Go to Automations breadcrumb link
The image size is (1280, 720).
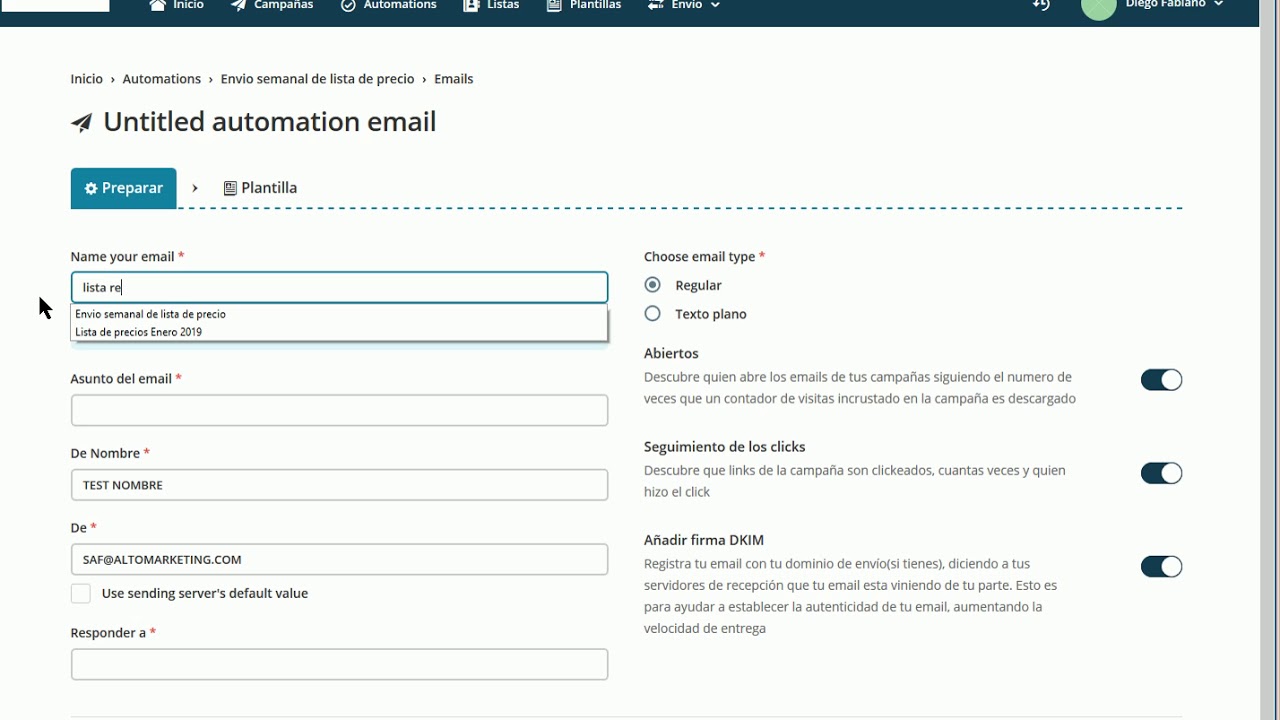pos(162,79)
